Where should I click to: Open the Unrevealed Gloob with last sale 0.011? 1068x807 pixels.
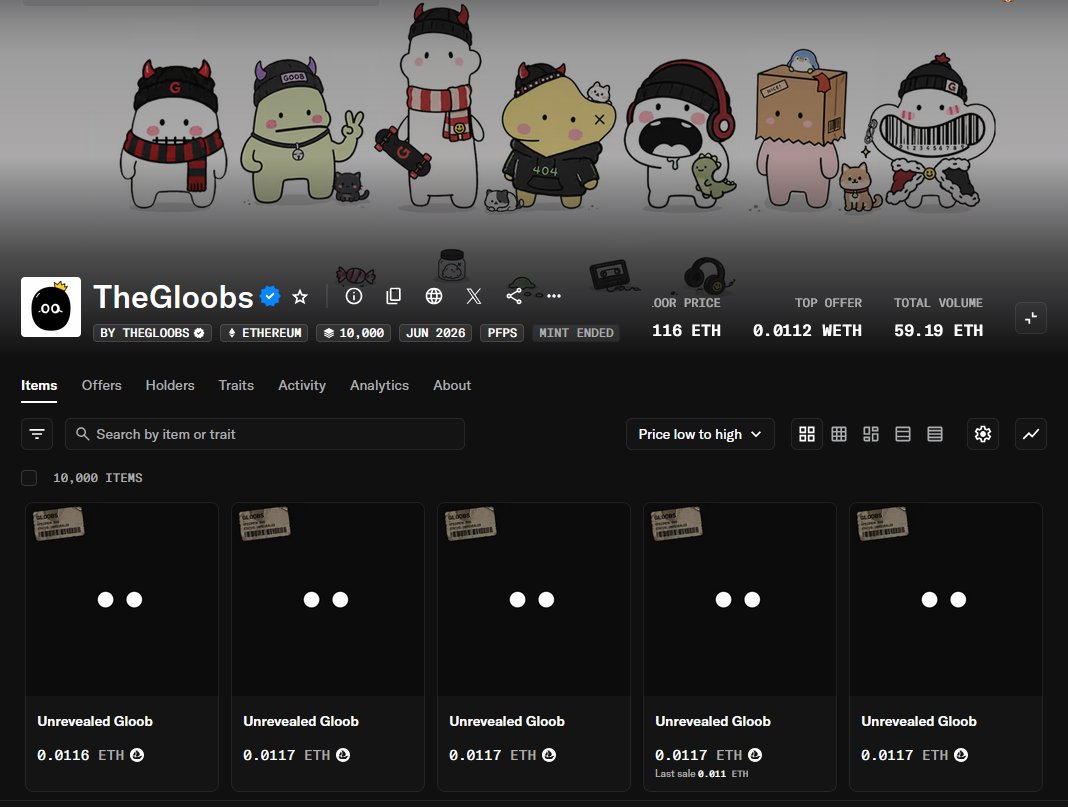click(740, 646)
